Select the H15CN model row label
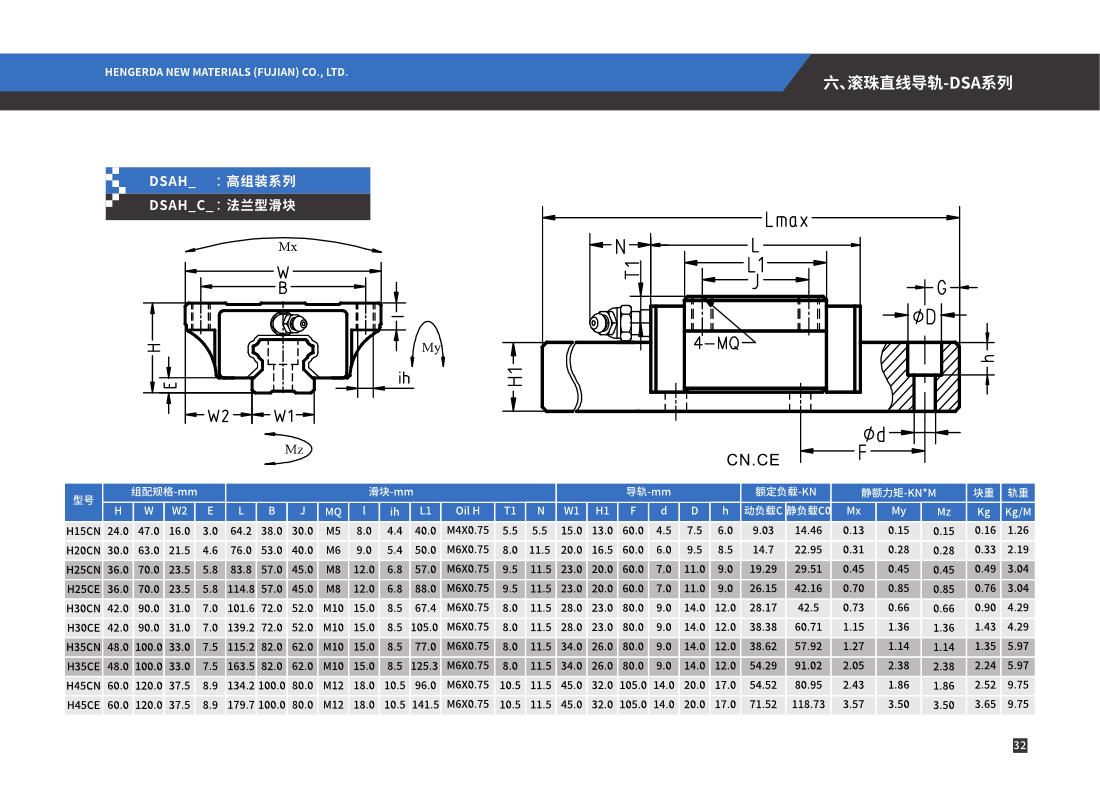 coord(84,530)
